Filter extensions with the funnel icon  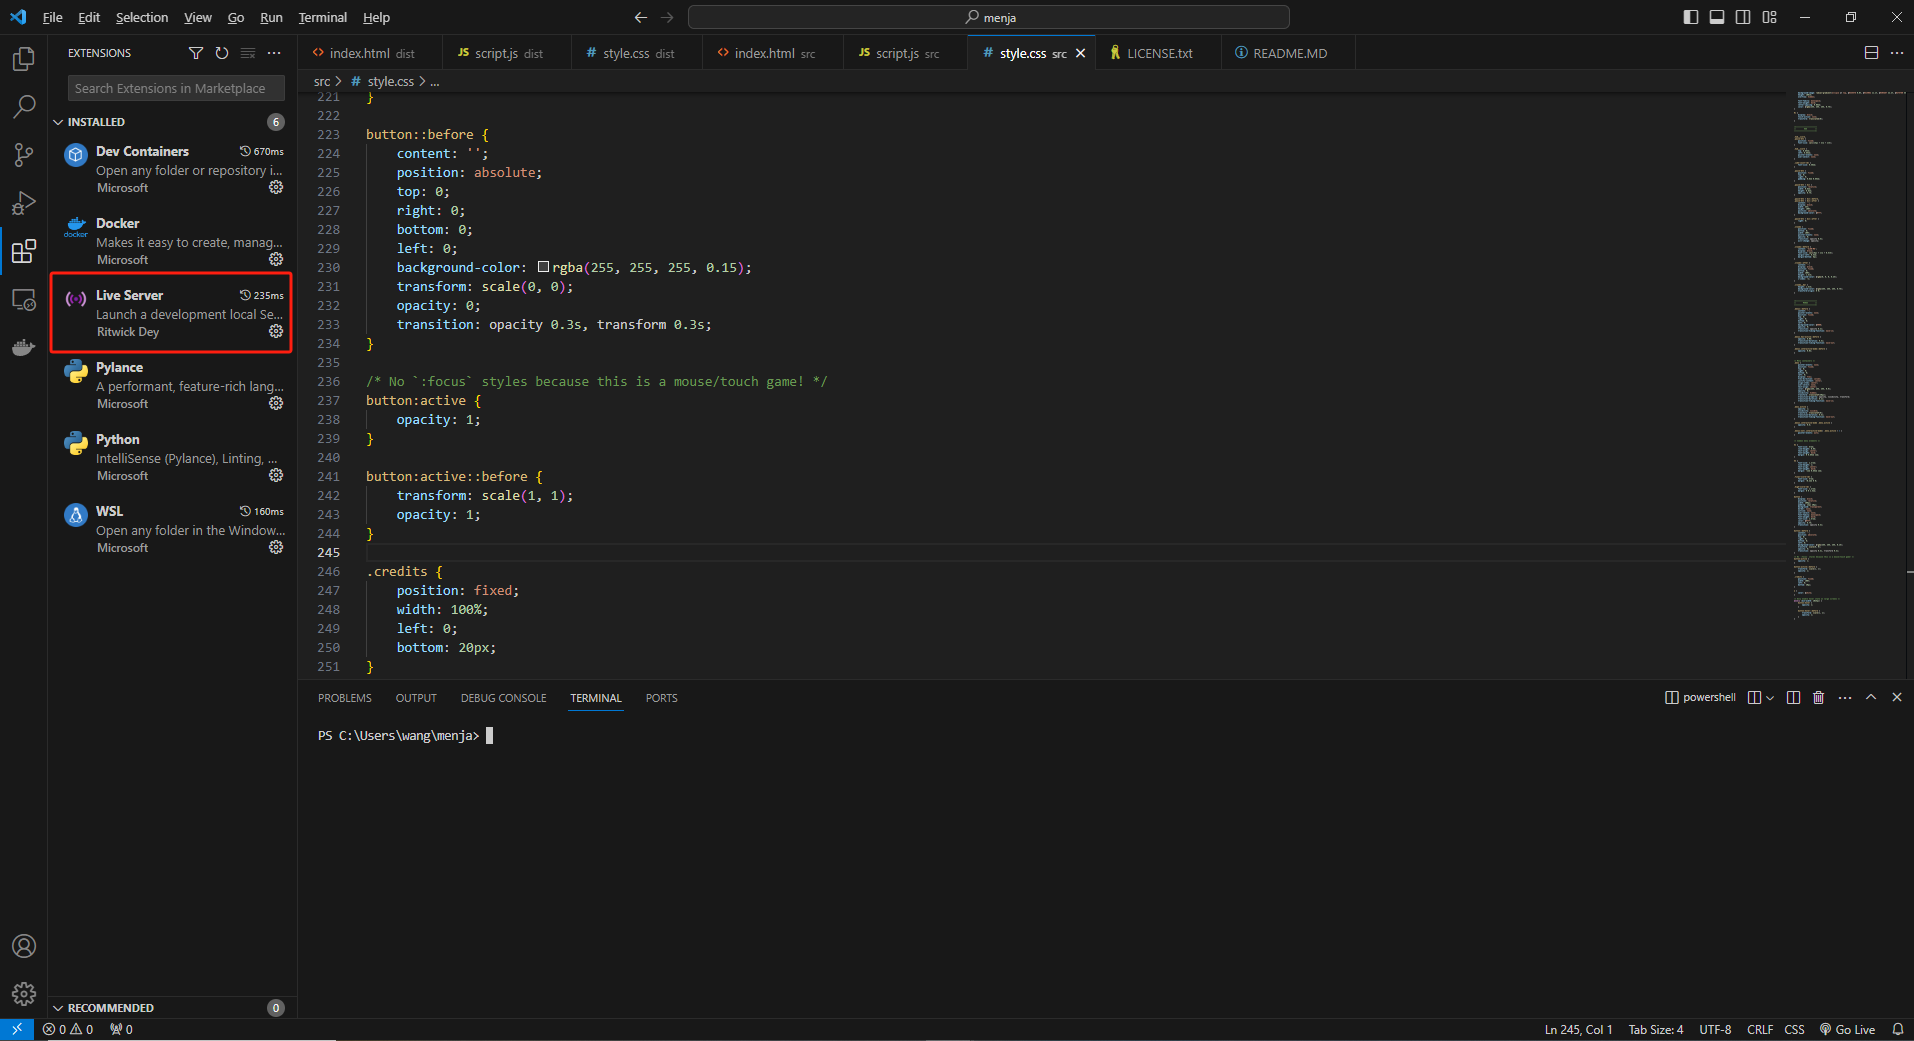[196, 53]
